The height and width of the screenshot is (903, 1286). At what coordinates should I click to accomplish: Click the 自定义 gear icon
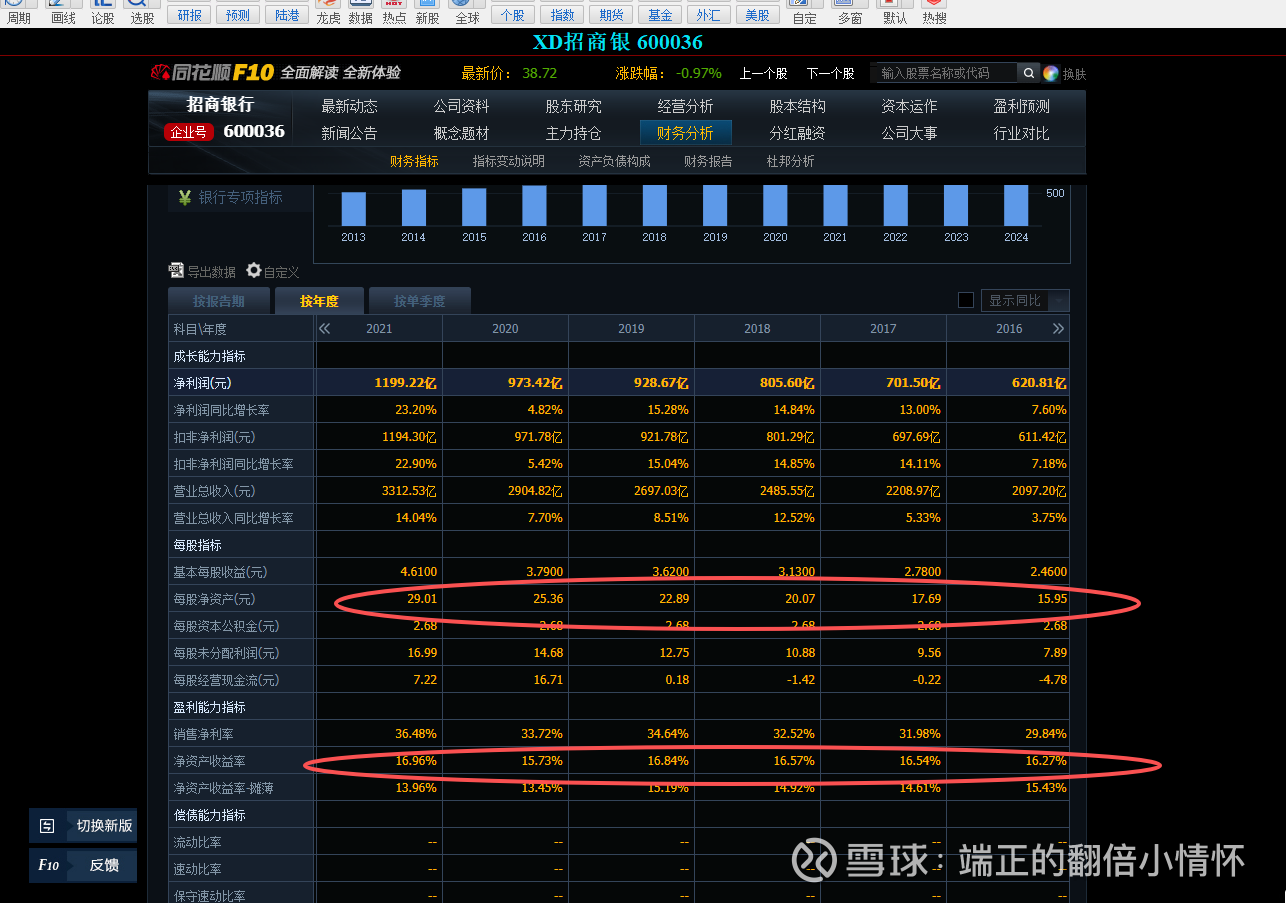coord(254,271)
